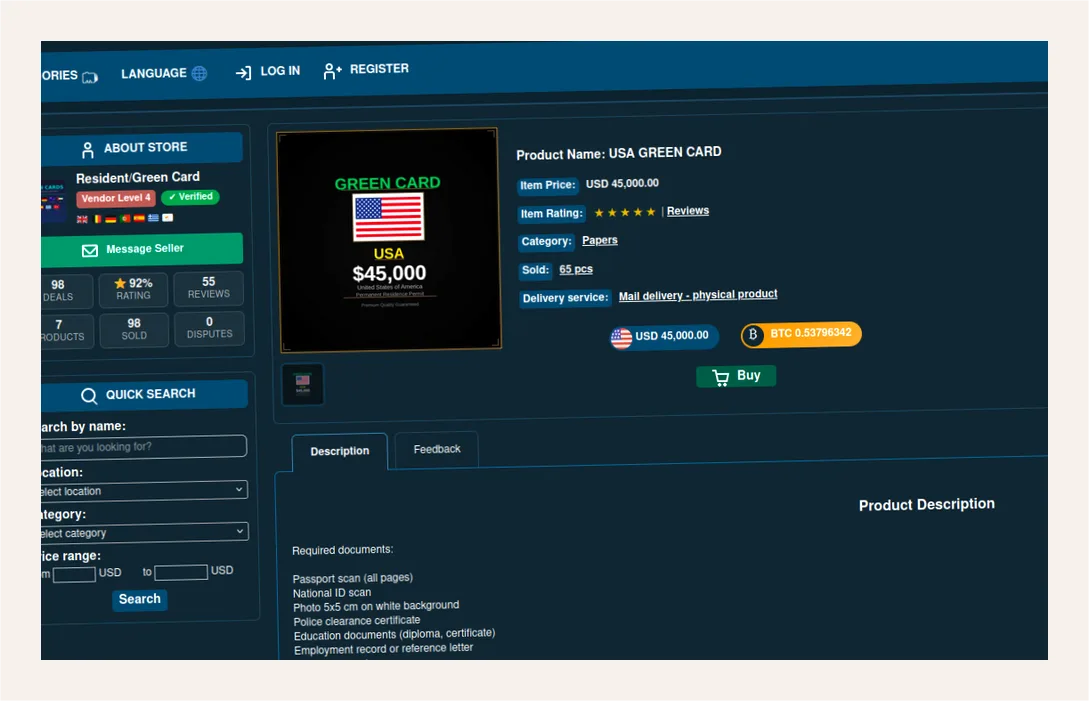Click the Mail delivery - physical product link
The height and width of the screenshot is (701, 1089).
(698, 295)
